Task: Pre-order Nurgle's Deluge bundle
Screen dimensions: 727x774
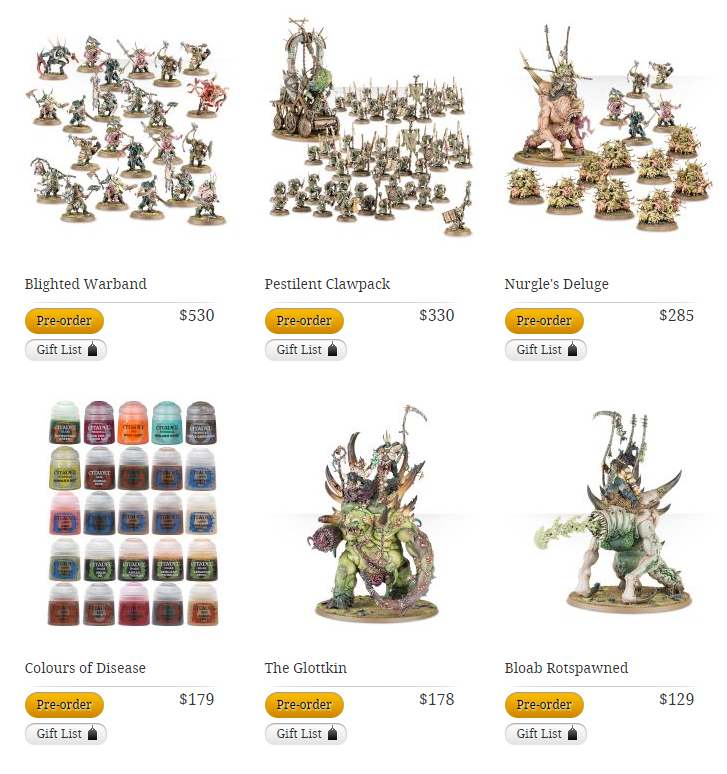Action: click(x=544, y=321)
